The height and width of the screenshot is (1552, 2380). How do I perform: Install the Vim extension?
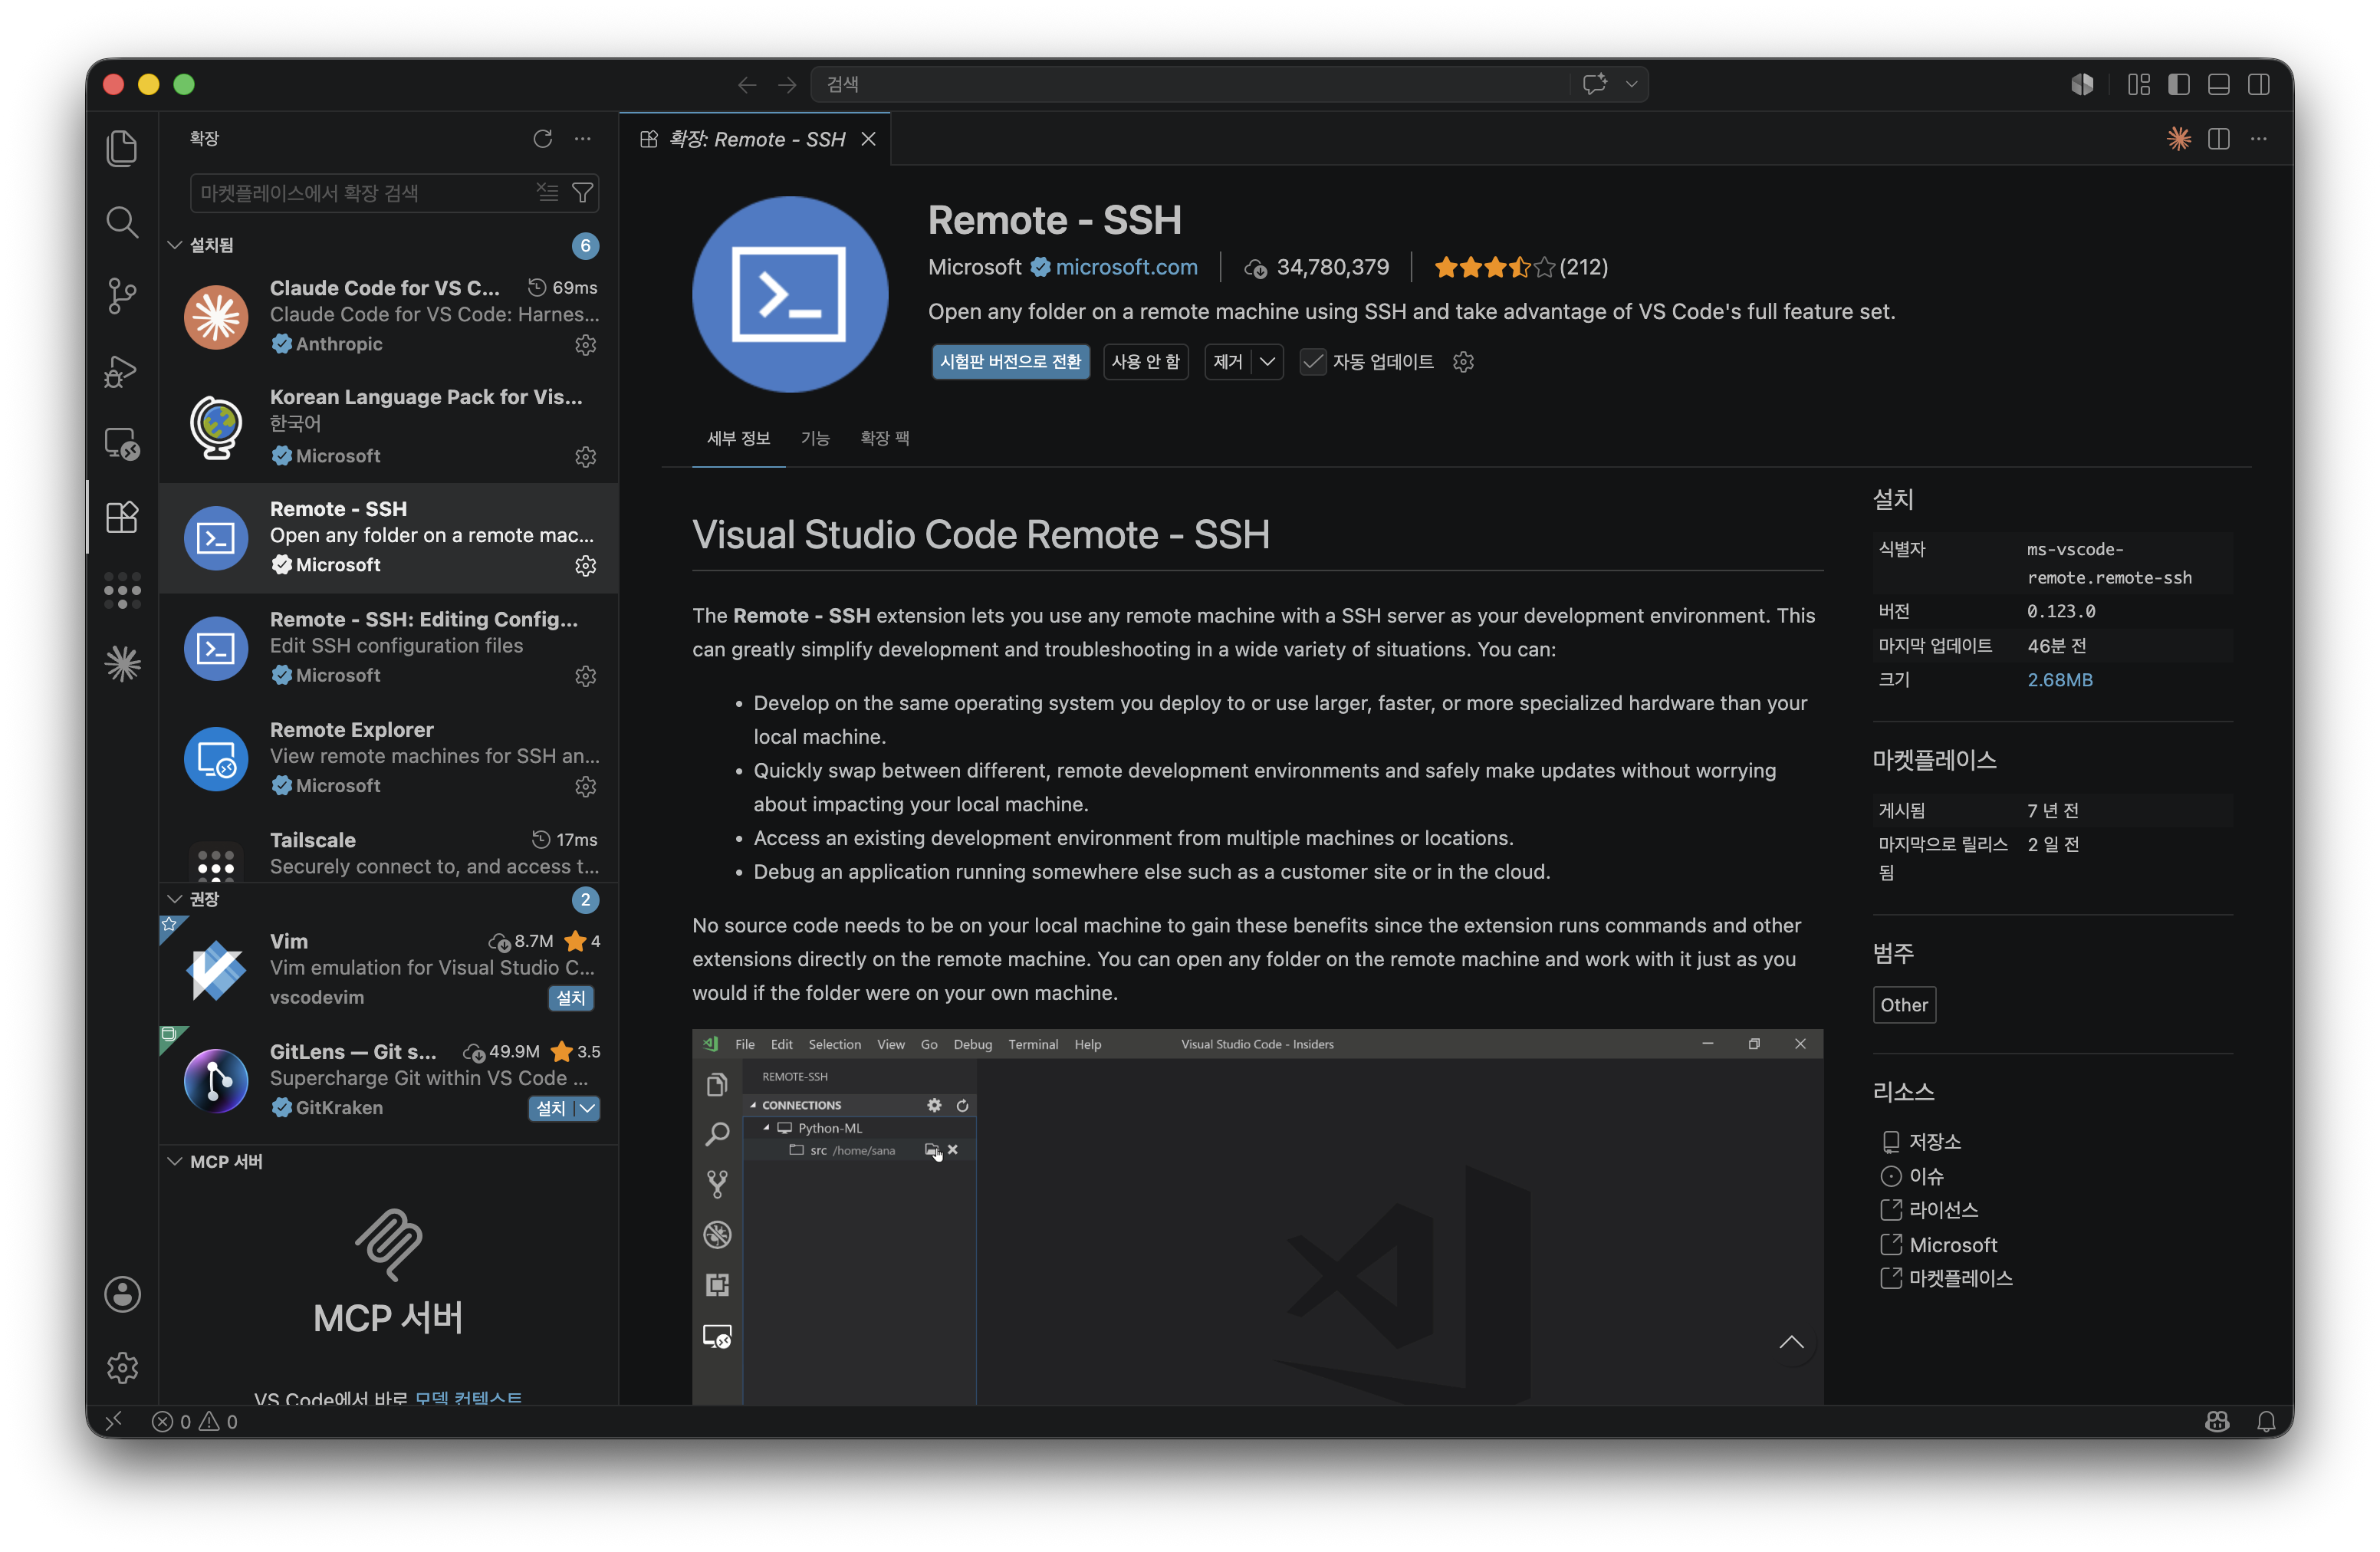click(x=571, y=998)
